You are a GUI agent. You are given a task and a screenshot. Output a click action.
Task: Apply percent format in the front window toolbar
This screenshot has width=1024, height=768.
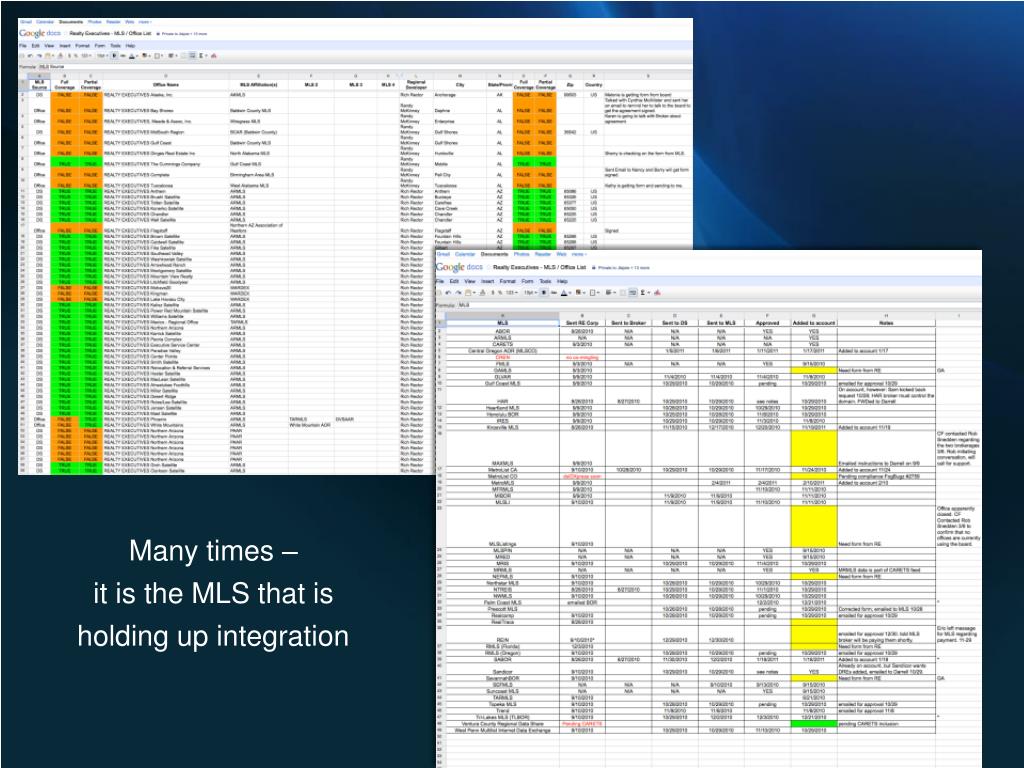(x=500, y=293)
